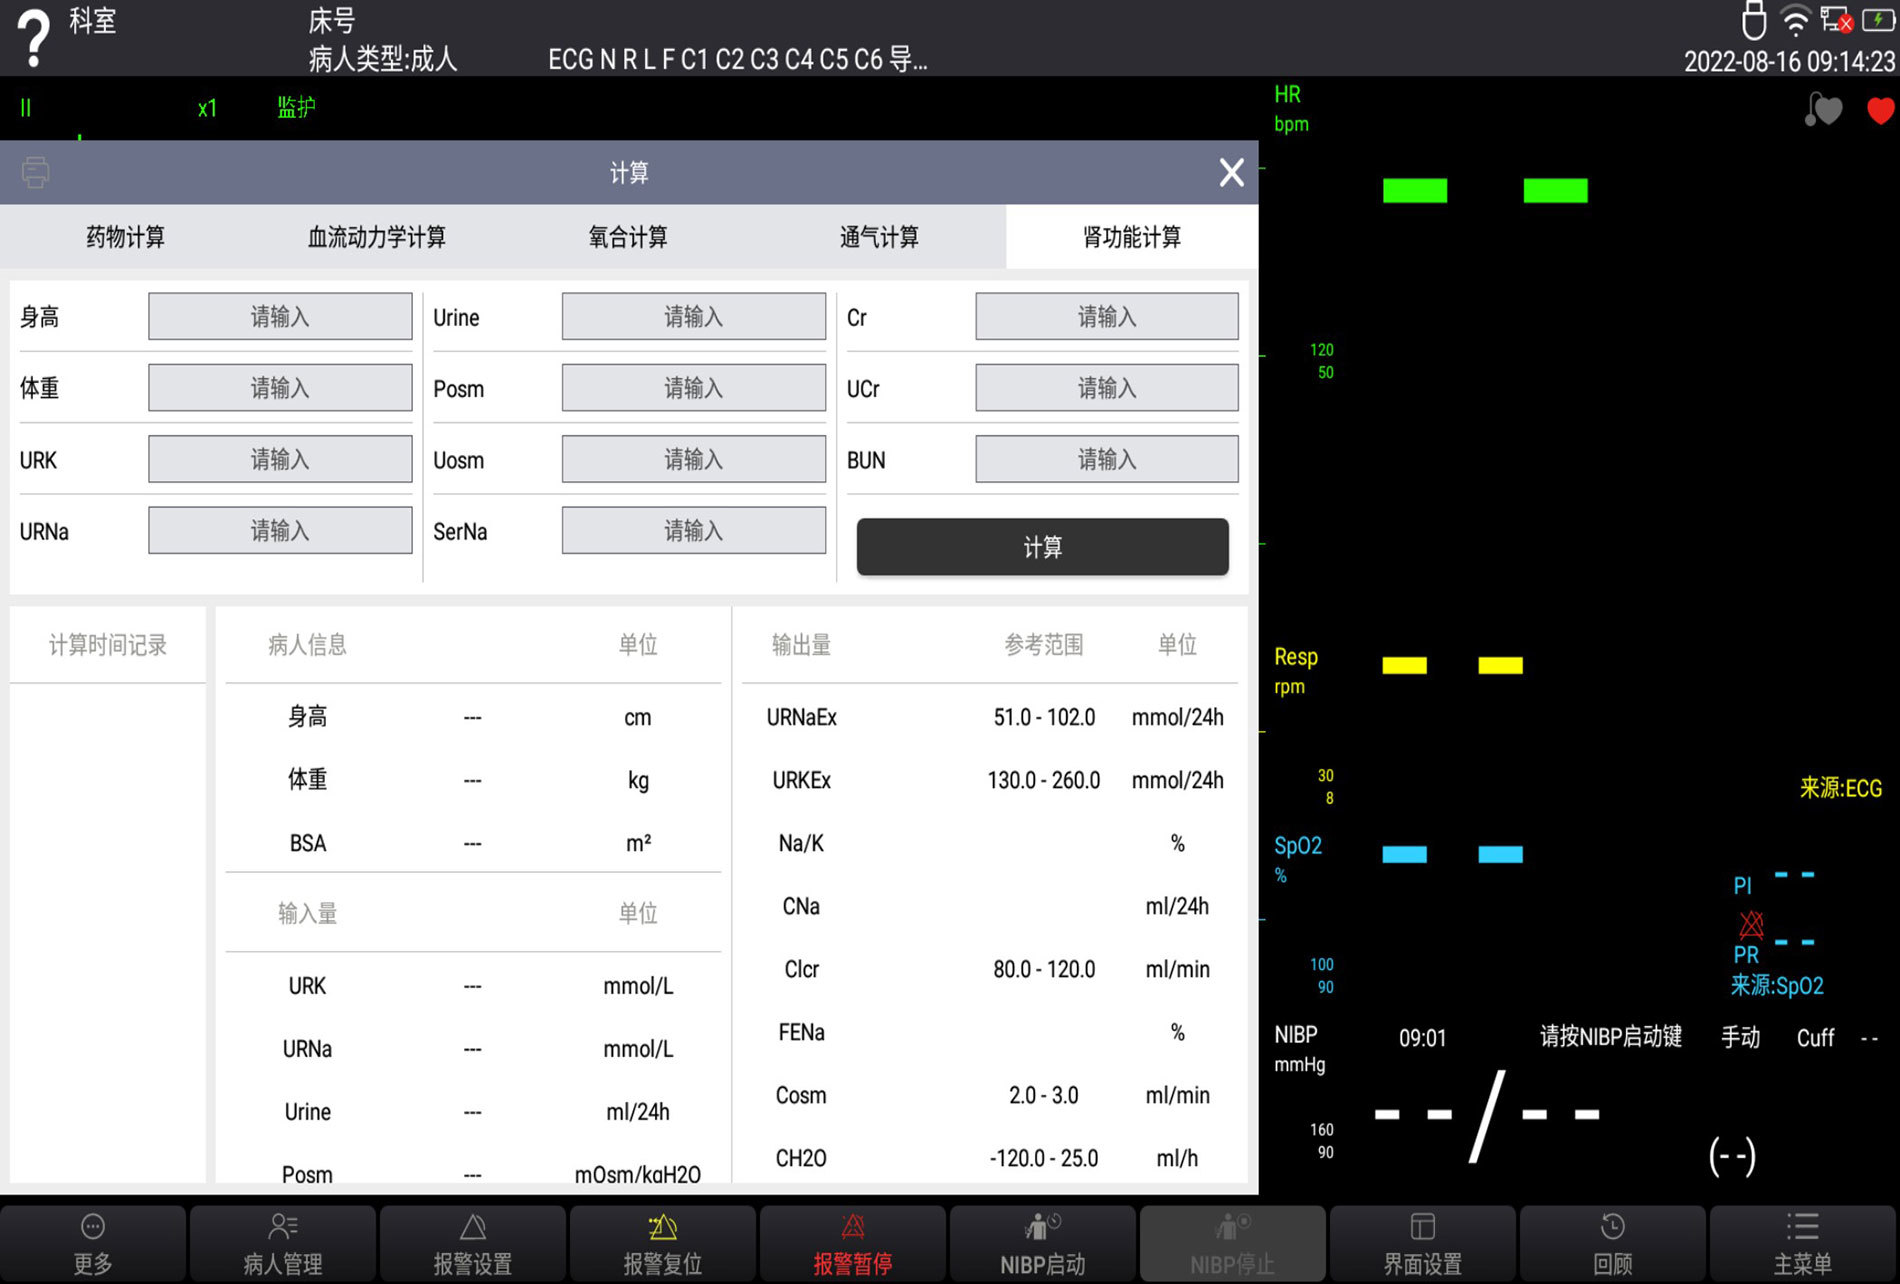Screen dimensions: 1900x1284
Task: Select the 氧合计算 oxygenation tab
Action: click(628, 237)
